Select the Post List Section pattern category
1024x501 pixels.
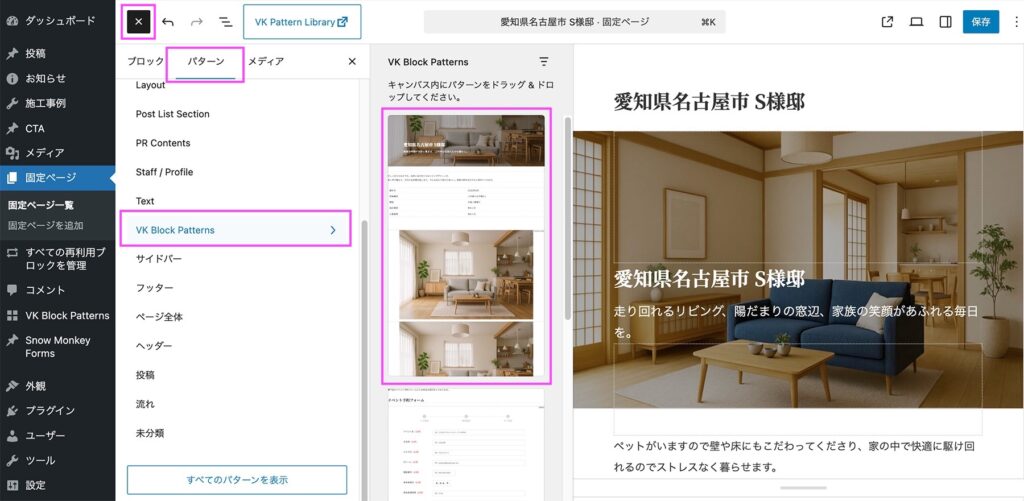(x=172, y=114)
